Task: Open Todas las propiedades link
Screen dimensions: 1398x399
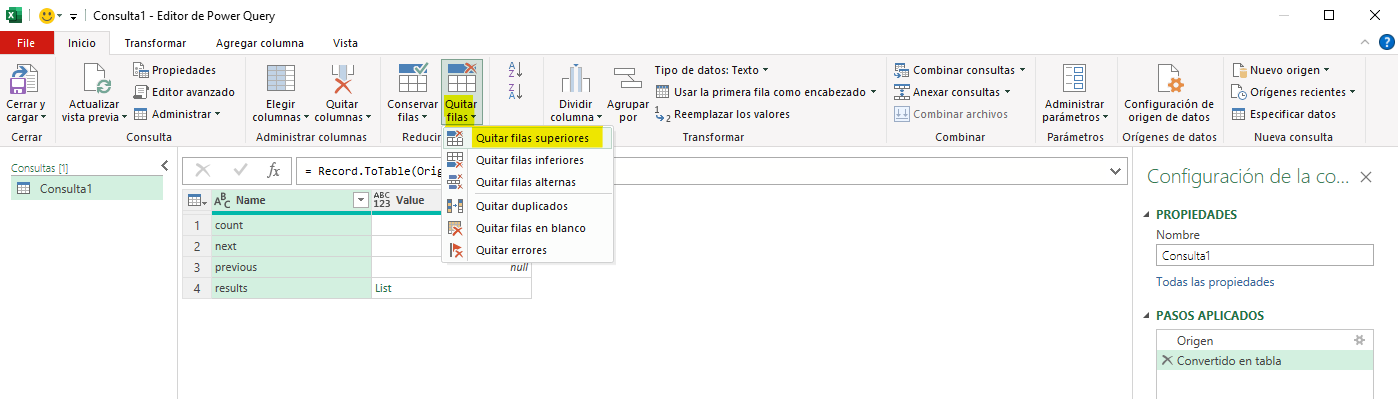Action: pyautogui.click(x=1215, y=282)
